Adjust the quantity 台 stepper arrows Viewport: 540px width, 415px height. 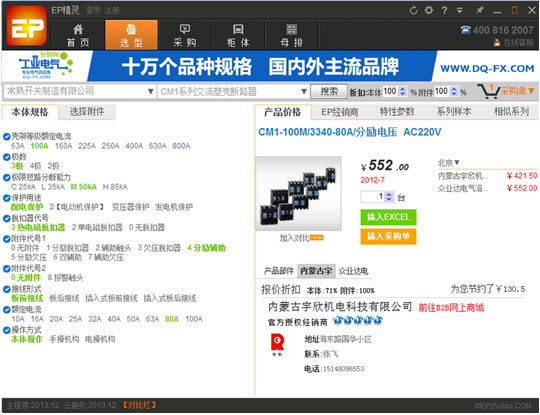pyautogui.click(x=389, y=197)
